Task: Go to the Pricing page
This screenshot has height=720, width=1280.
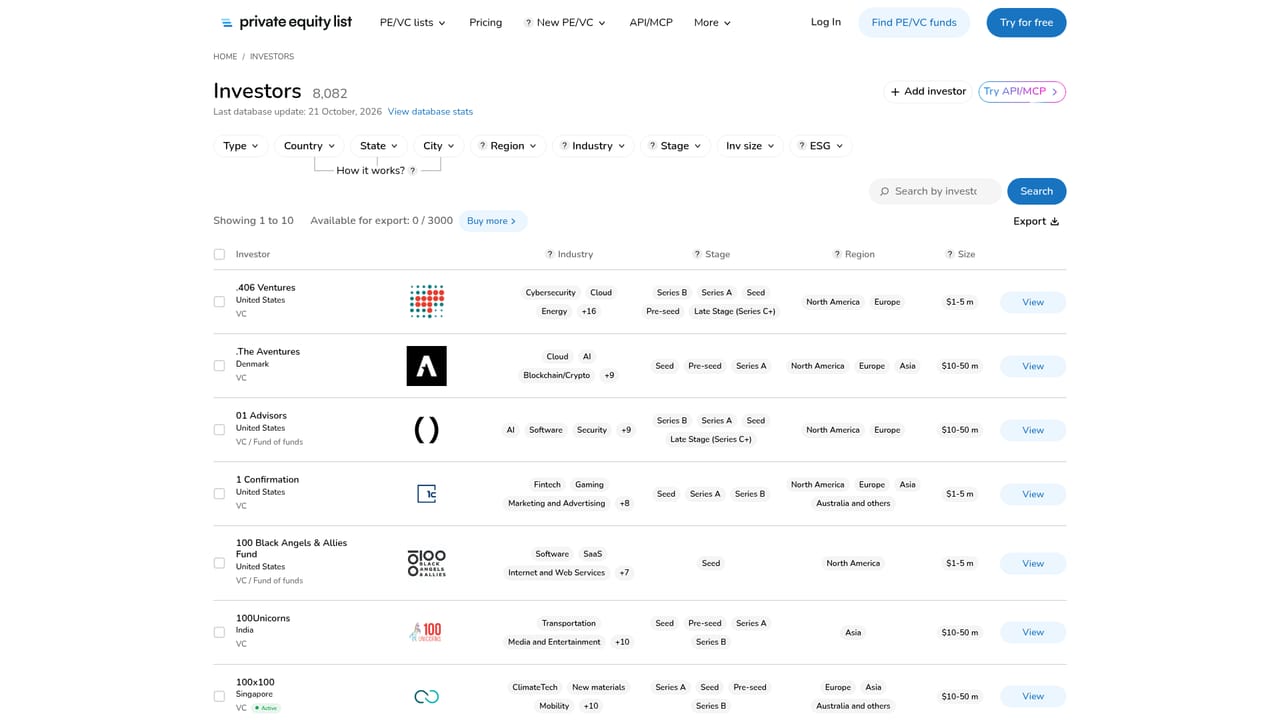Action: [x=486, y=22]
